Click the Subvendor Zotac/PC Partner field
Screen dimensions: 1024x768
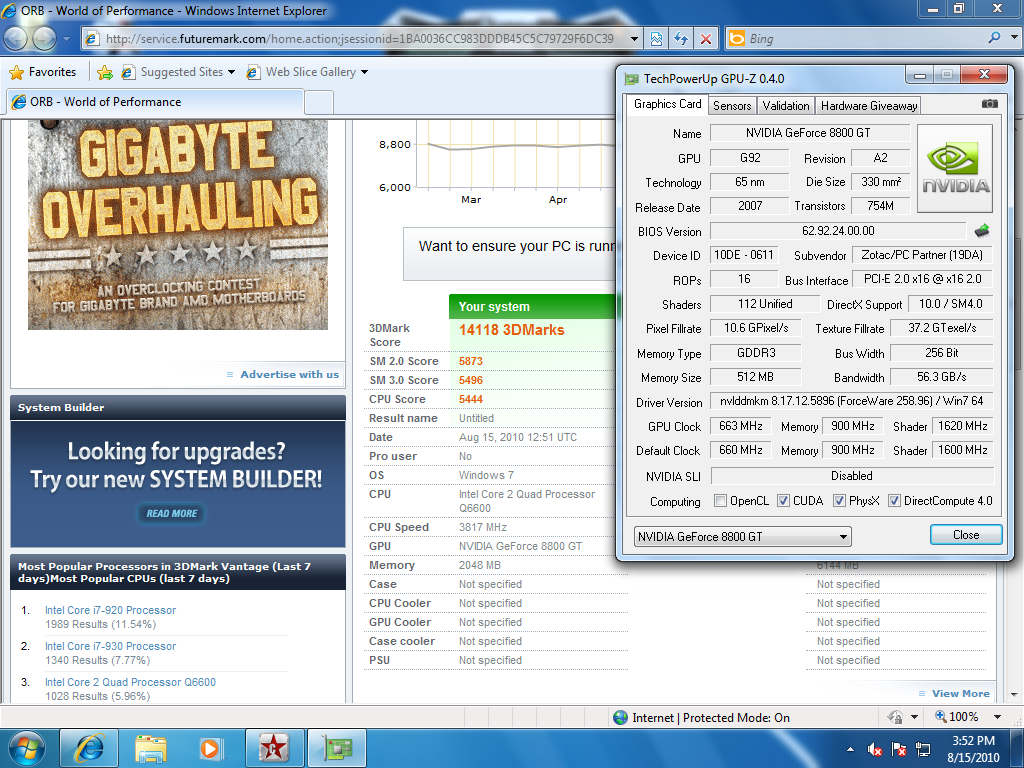(x=922, y=255)
